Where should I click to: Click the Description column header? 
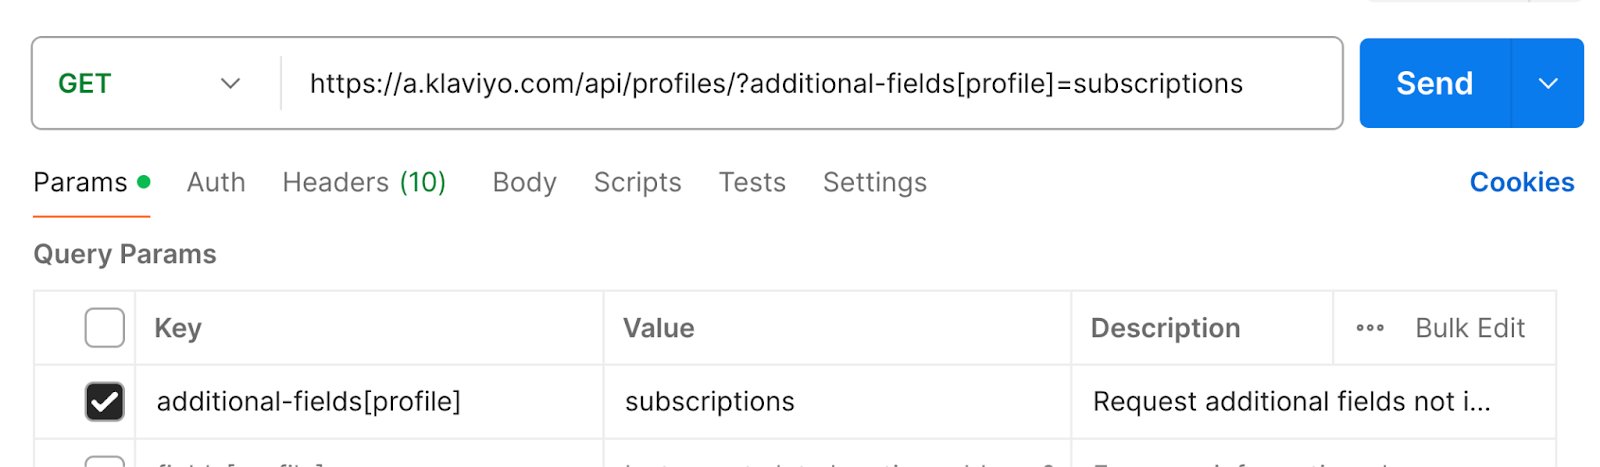[1165, 328]
